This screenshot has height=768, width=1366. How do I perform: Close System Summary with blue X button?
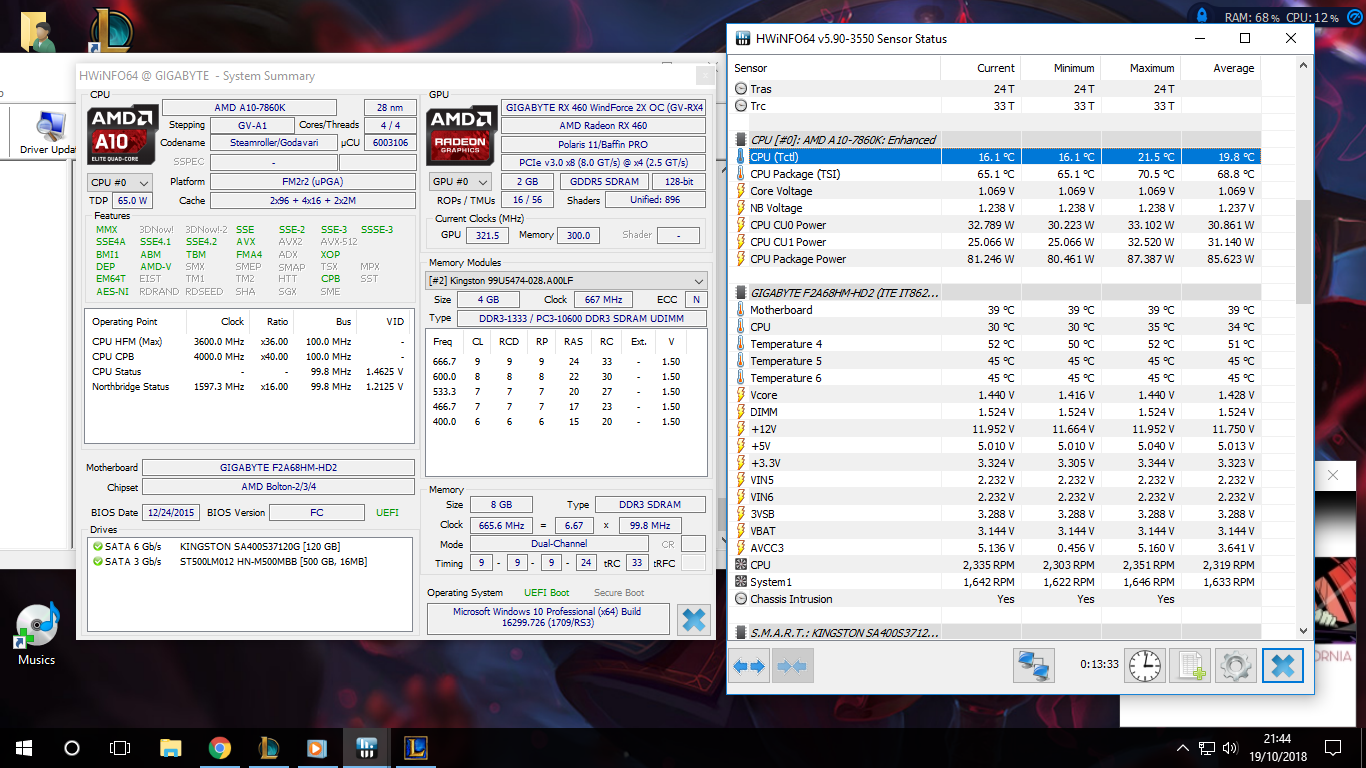pyautogui.click(x=693, y=620)
